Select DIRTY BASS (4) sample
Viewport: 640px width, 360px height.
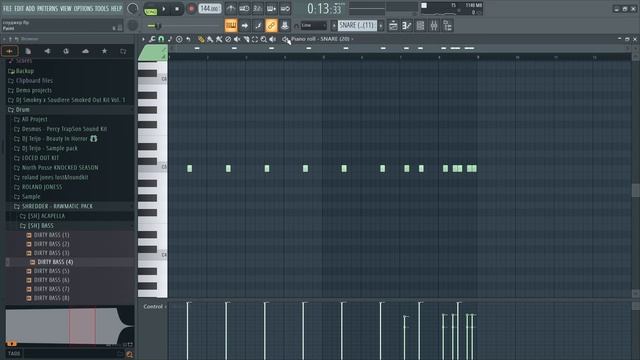55,262
